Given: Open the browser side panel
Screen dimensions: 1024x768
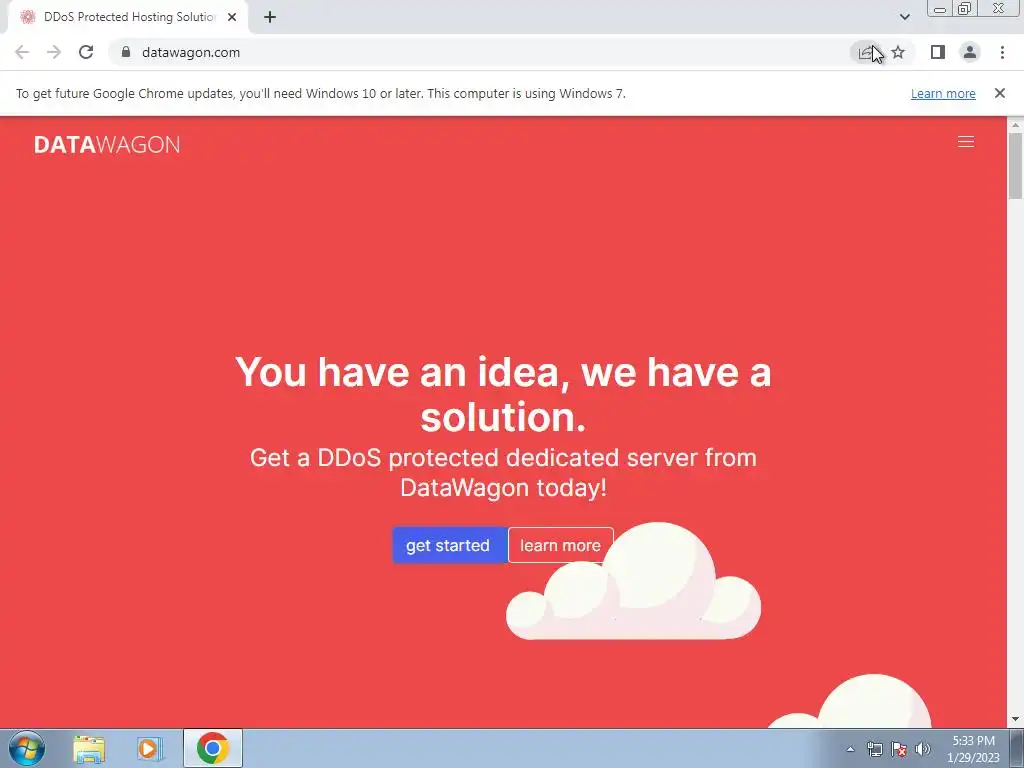Looking at the screenshot, I should tap(938, 52).
